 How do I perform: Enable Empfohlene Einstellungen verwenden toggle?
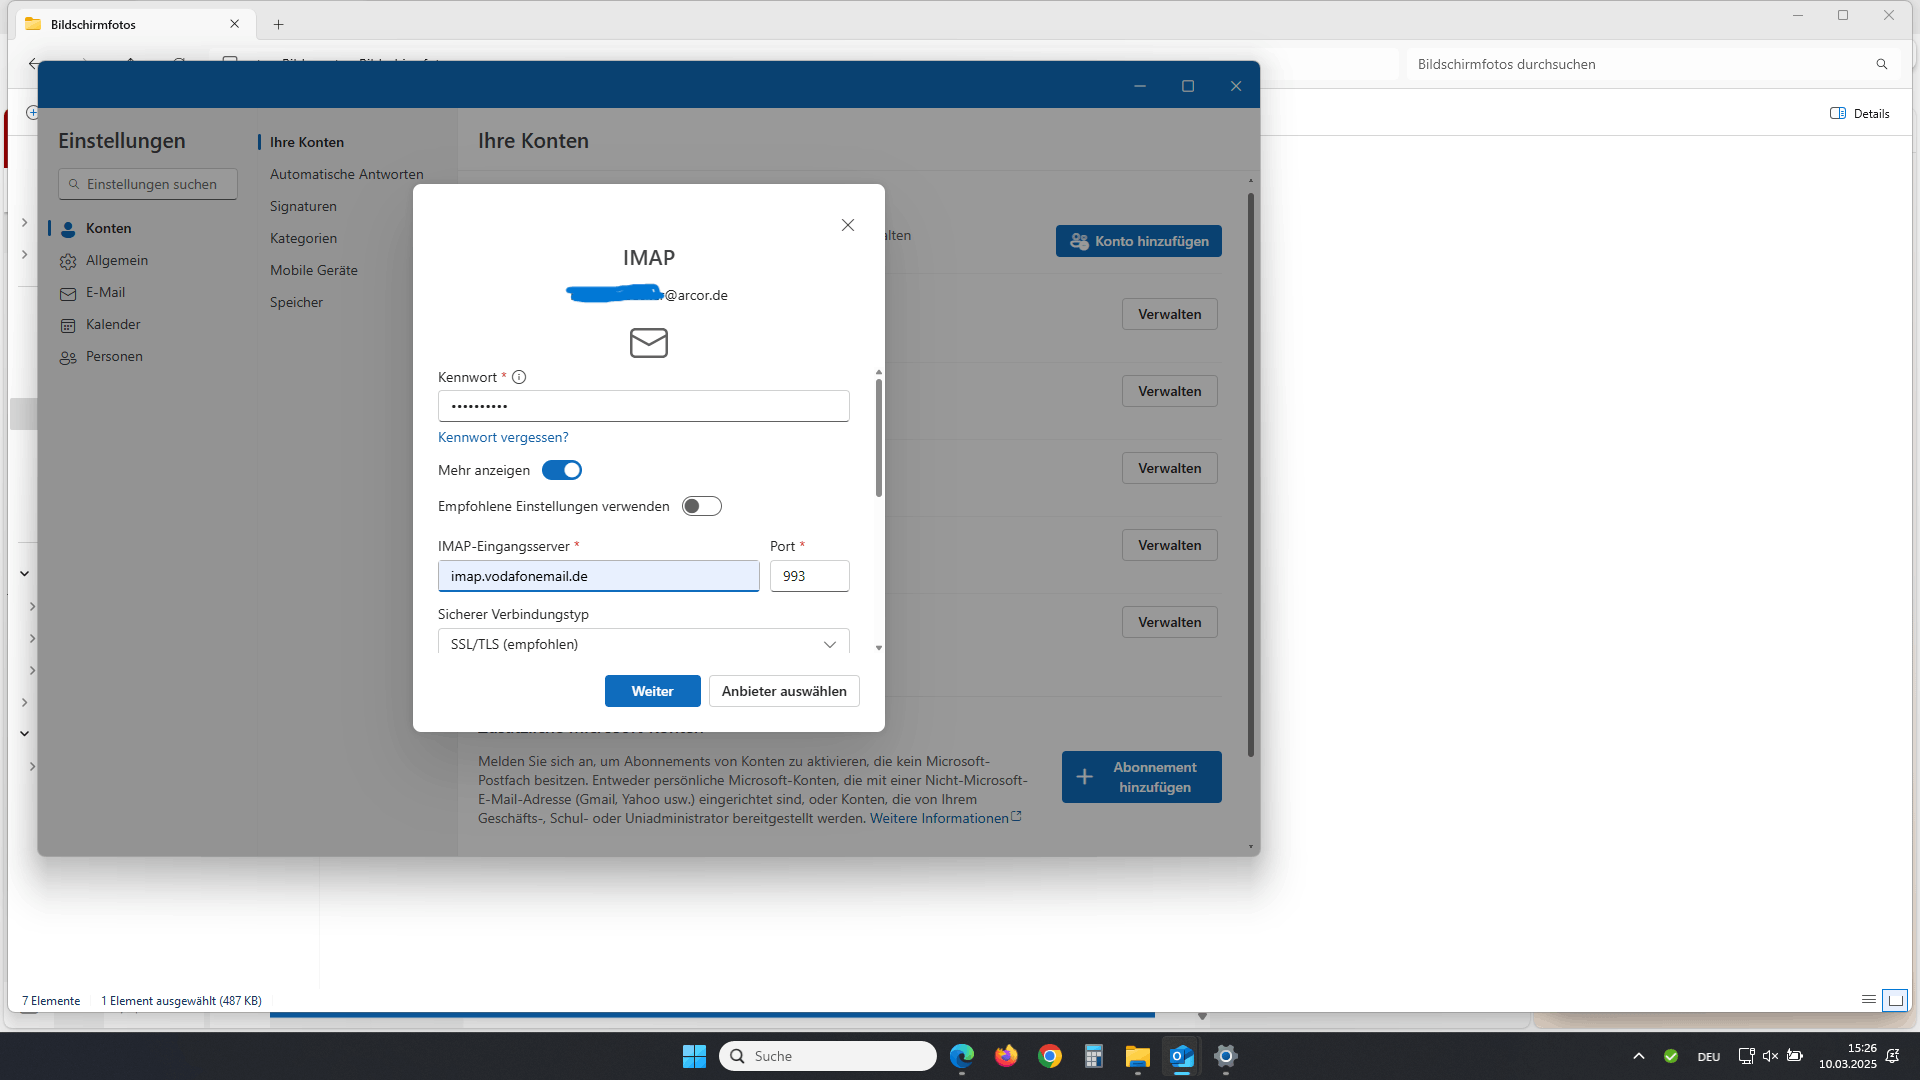(x=701, y=506)
